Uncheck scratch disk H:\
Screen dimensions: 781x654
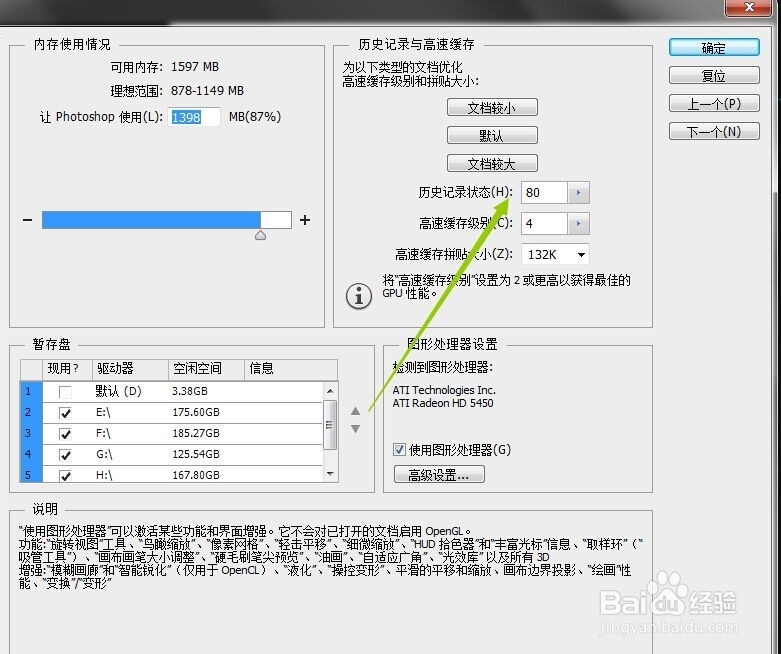pyautogui.click(x=65, y=476)
